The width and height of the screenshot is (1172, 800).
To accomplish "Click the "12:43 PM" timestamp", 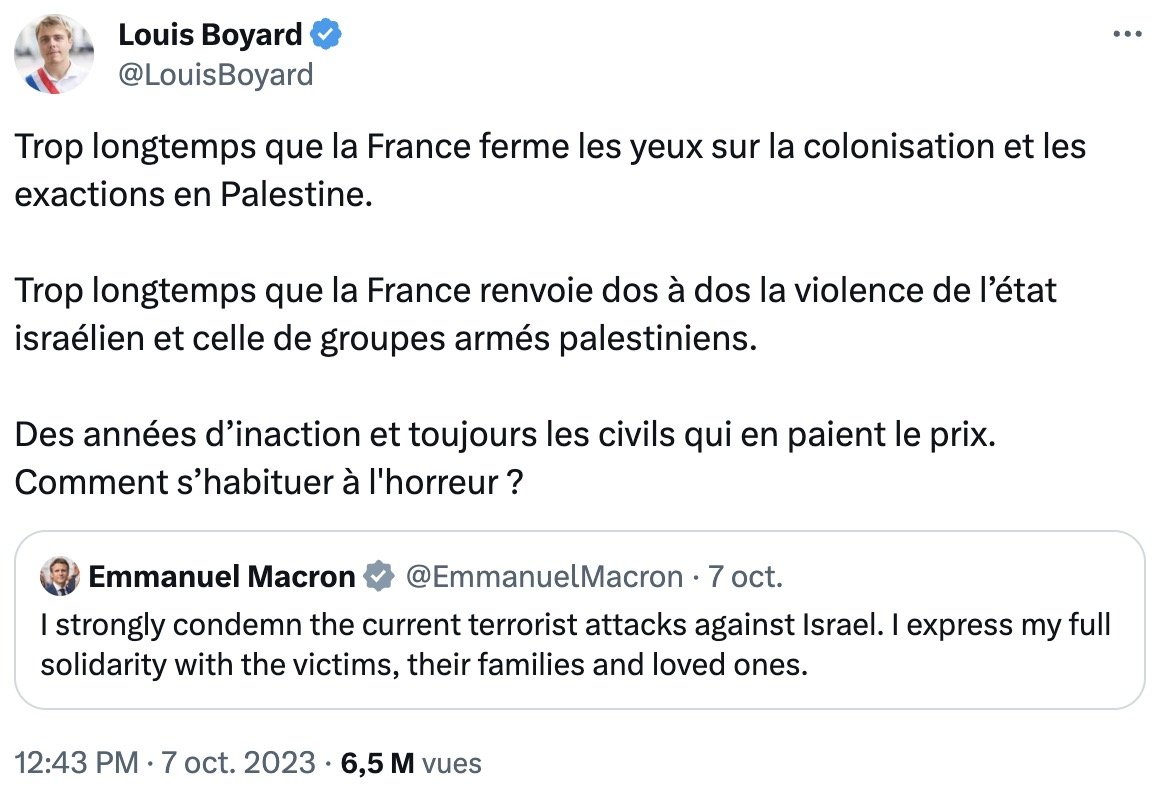I will (x=76, y=764).
